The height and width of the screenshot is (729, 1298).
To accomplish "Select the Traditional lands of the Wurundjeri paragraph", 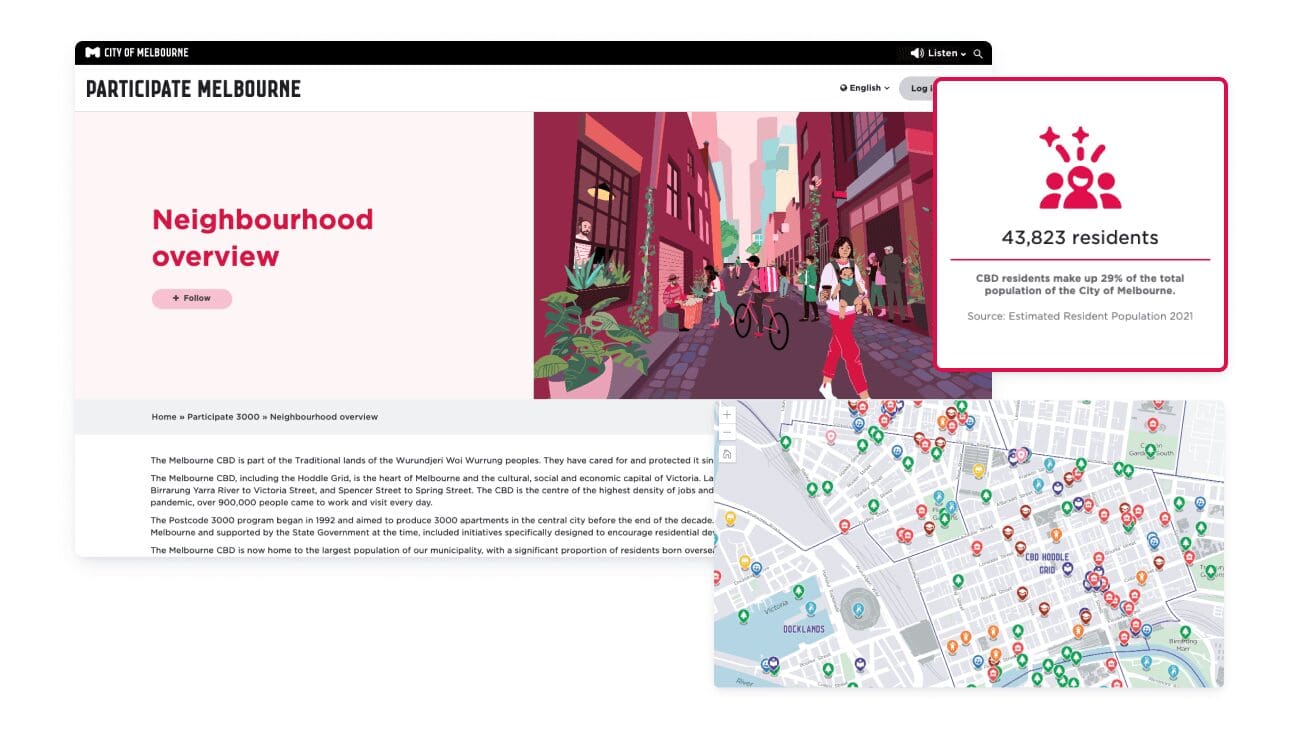I will pos(432,460).
